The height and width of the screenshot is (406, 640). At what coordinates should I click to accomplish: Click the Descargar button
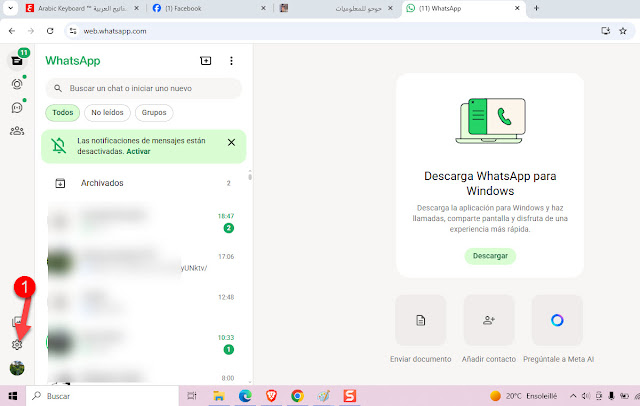click(489, 256)
